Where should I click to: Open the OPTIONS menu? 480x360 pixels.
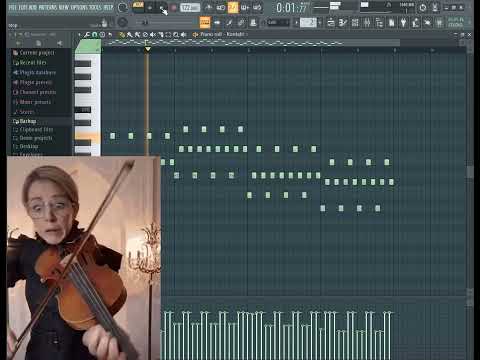79,7
